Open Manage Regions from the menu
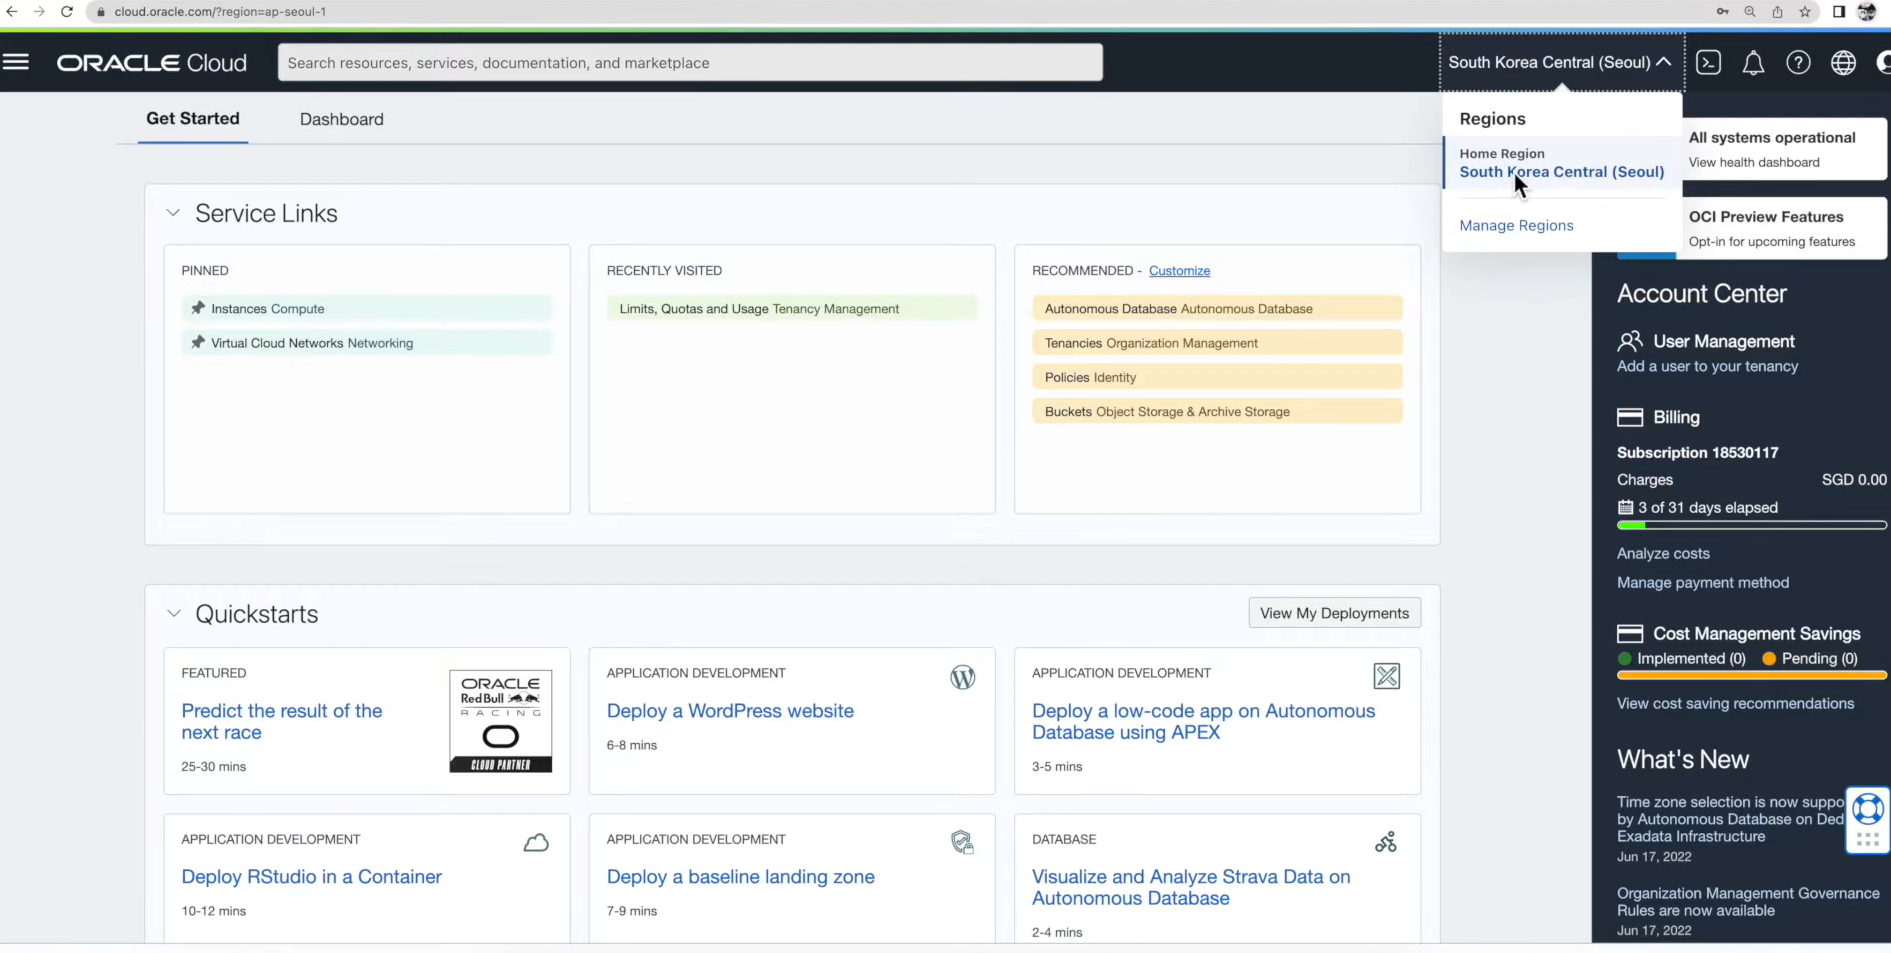 point(1516,226)
